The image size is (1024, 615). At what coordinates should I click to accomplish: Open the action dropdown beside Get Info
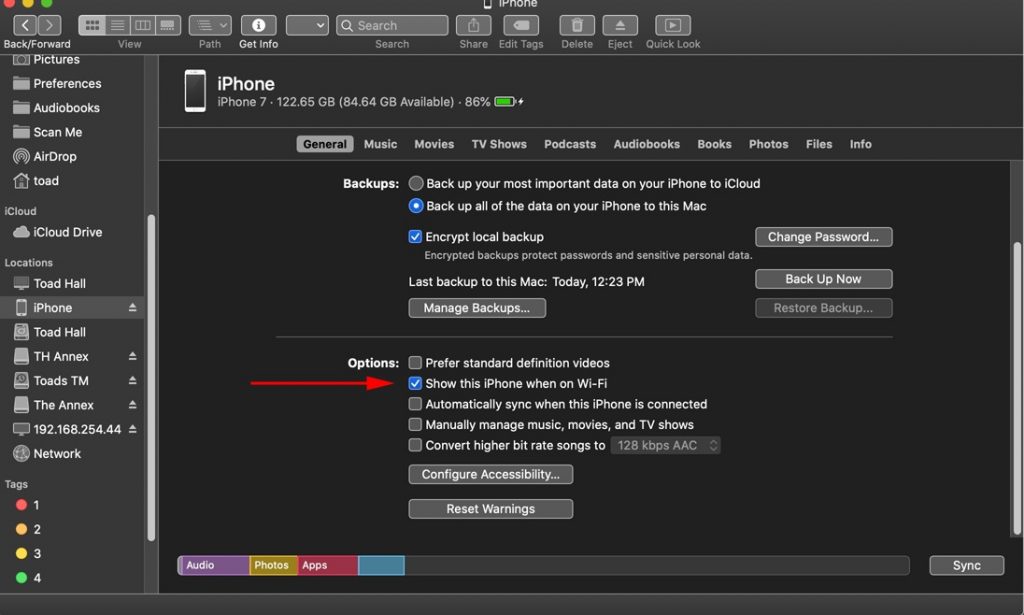(307, 25)
